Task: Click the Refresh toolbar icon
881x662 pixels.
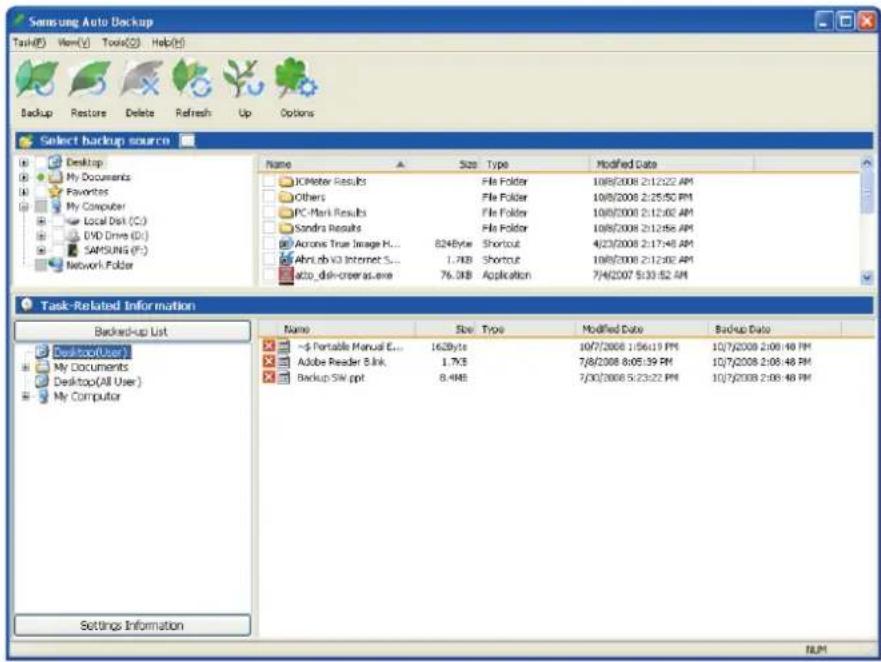Action: click(192, 79)
